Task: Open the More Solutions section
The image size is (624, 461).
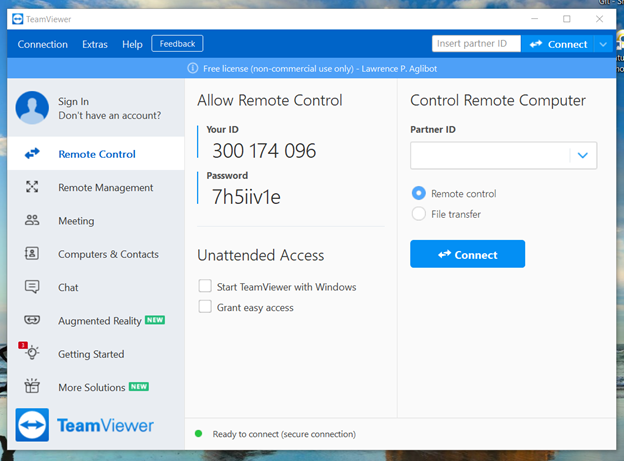Action: pyautogui.click(x=96, y=387)
